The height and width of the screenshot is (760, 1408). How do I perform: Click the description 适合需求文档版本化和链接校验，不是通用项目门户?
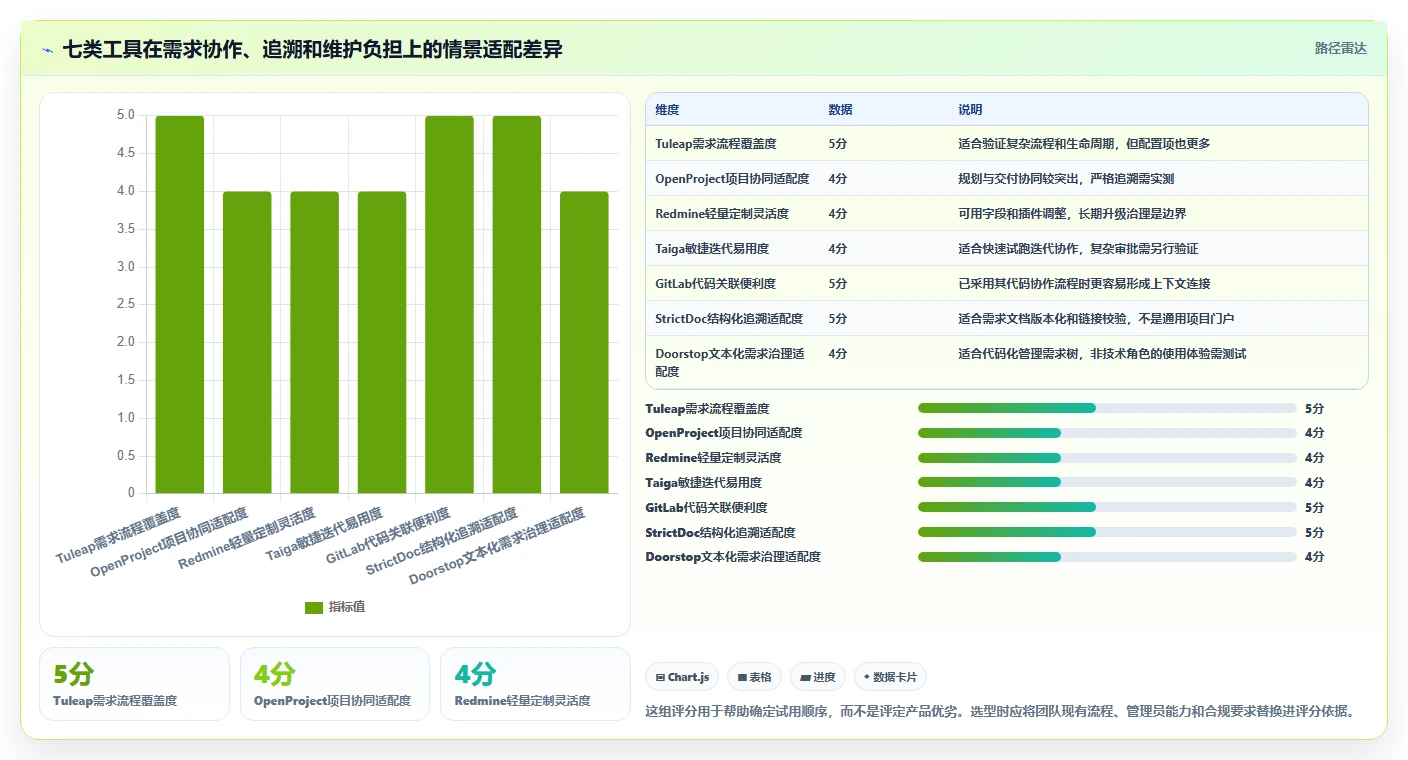click(1097, 319)
